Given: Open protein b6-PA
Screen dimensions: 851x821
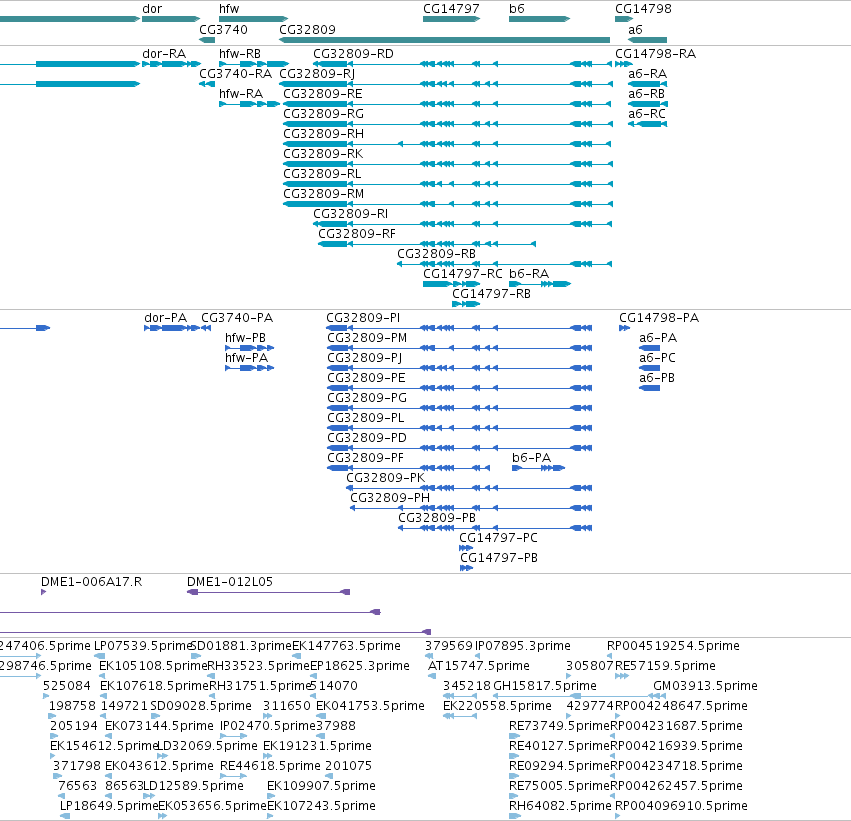Looking at the screenshot, I should pyautogui.click(x=531, y=459).
